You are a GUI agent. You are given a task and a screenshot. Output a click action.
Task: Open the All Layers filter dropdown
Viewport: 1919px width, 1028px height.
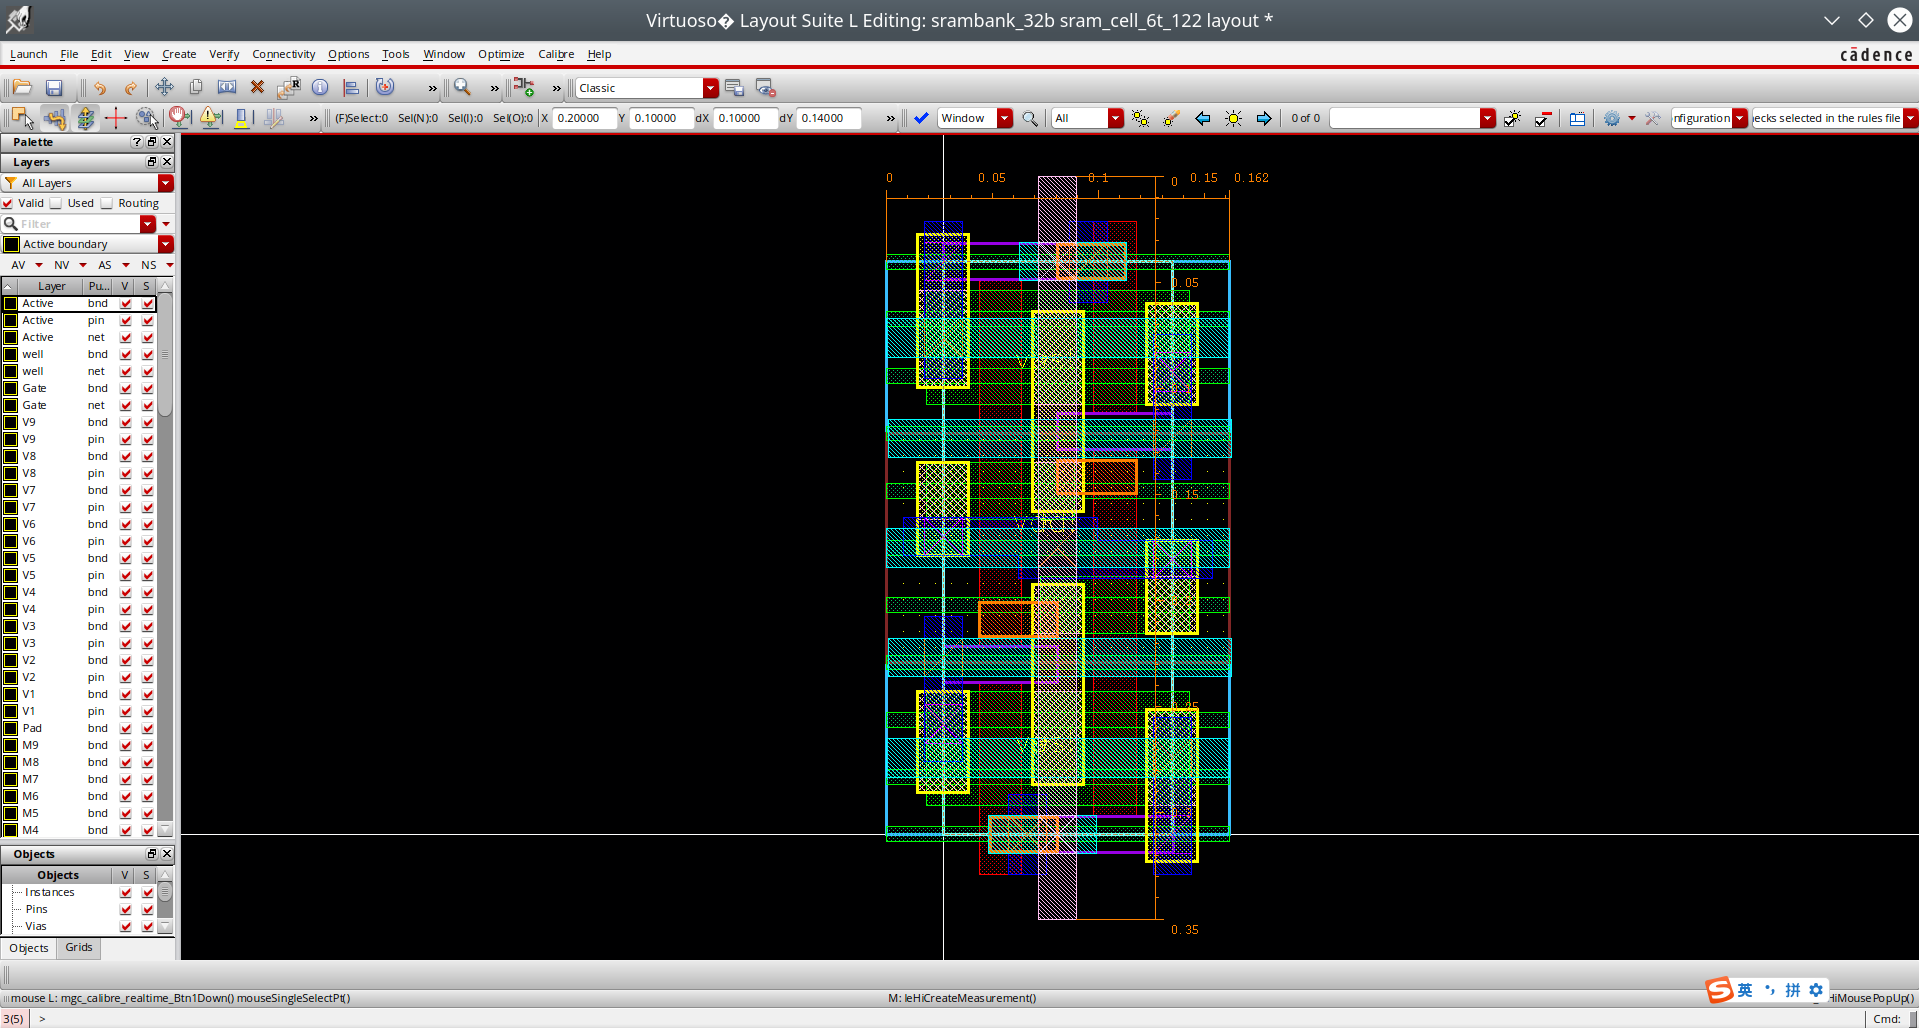(166, 183)
